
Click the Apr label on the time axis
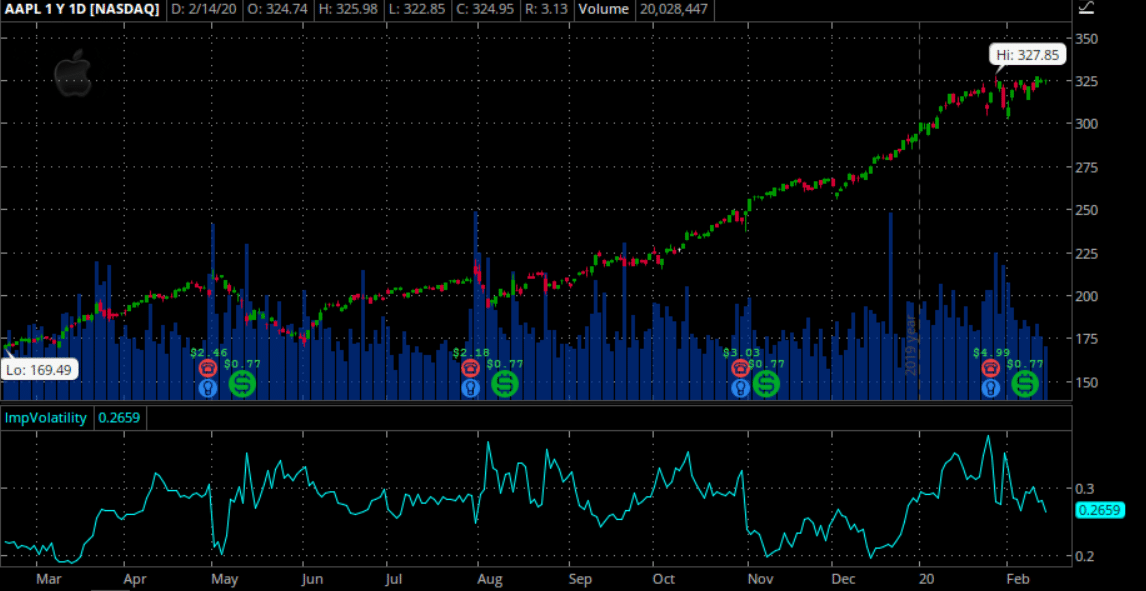(x=134, y=580)
